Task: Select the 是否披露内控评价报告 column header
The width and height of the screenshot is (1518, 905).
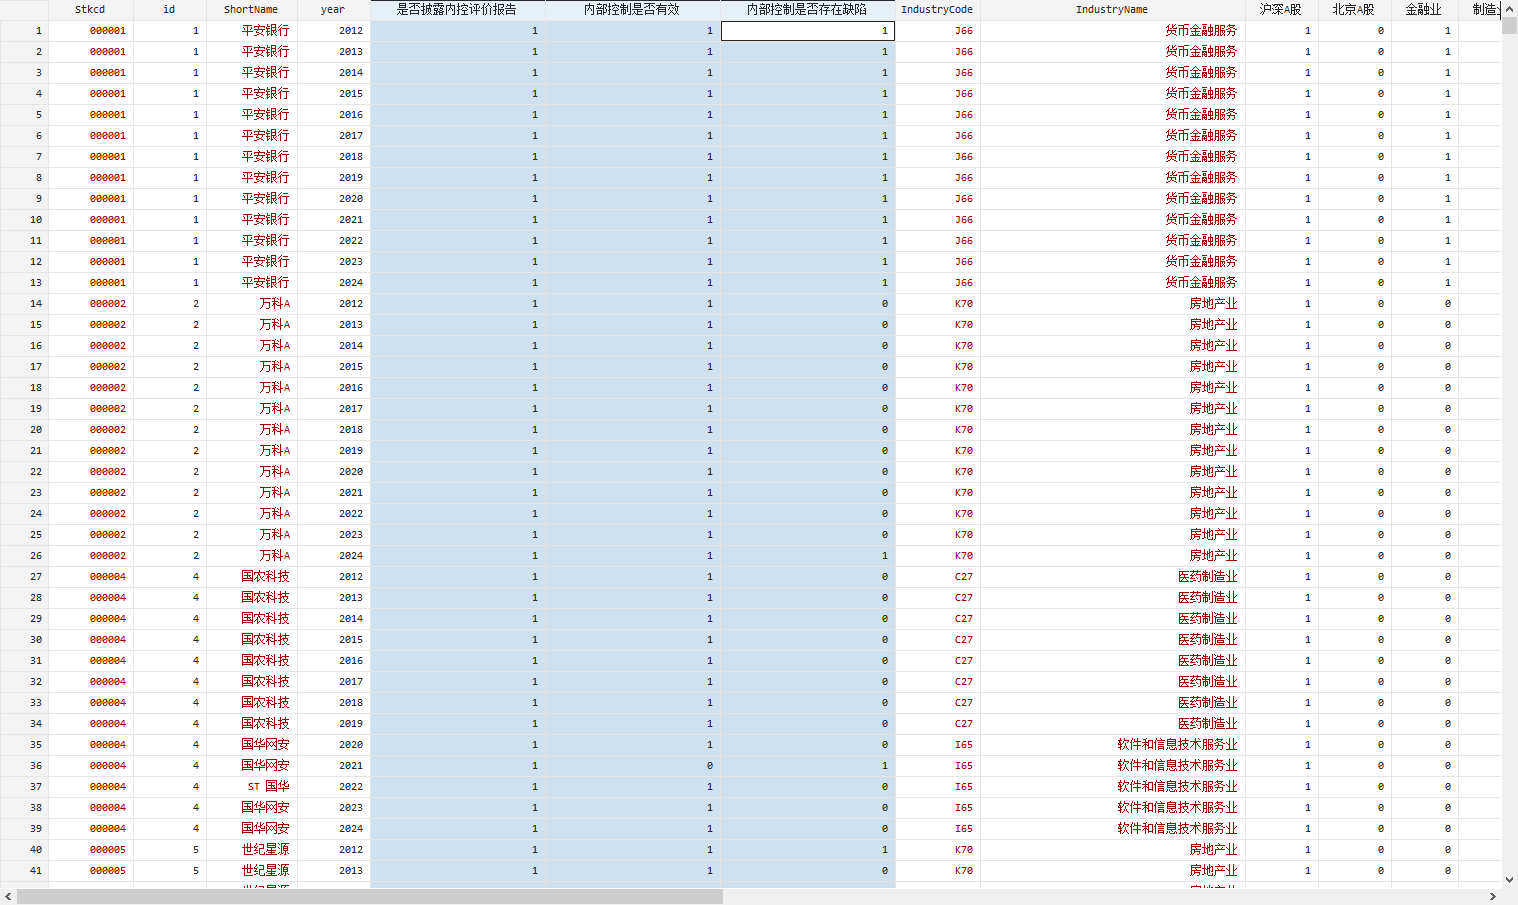Action: [457, 10]
